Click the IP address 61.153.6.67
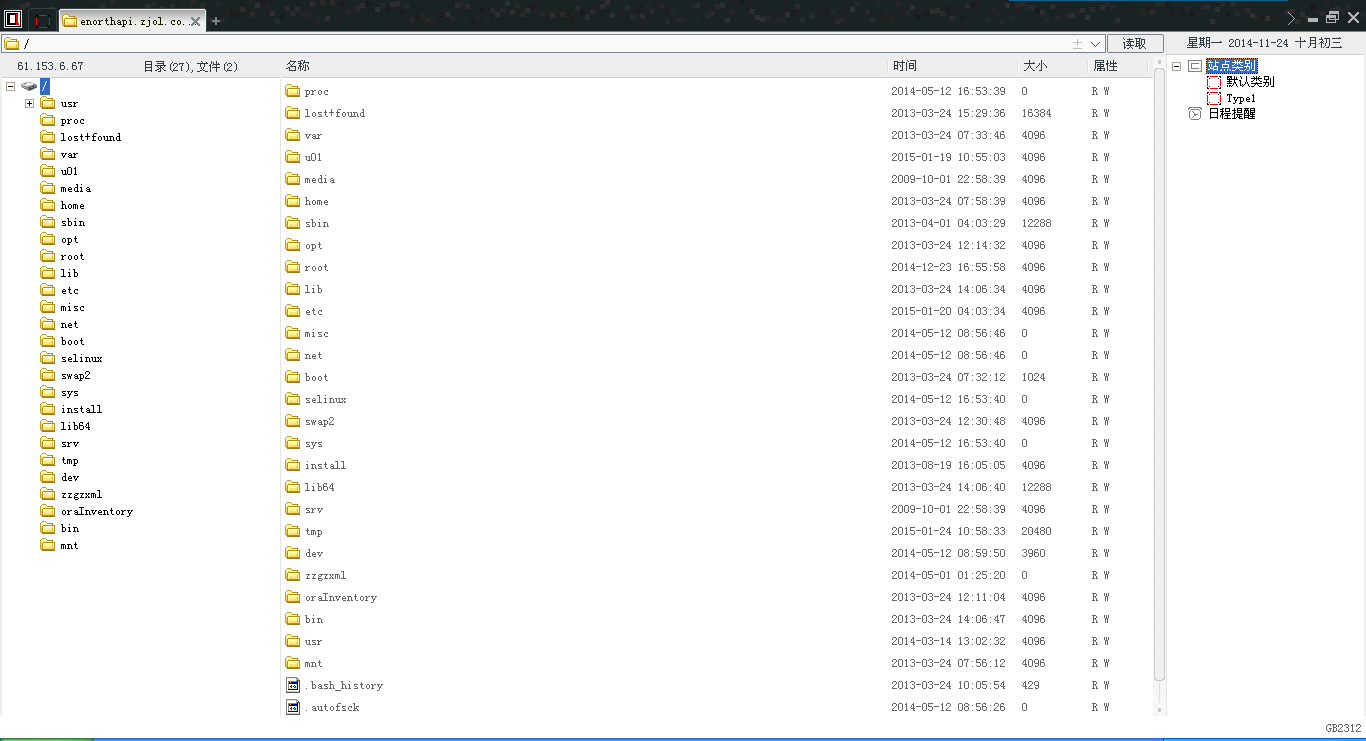Viewport: 1366px width, 741px height. [x=50, y=66]
